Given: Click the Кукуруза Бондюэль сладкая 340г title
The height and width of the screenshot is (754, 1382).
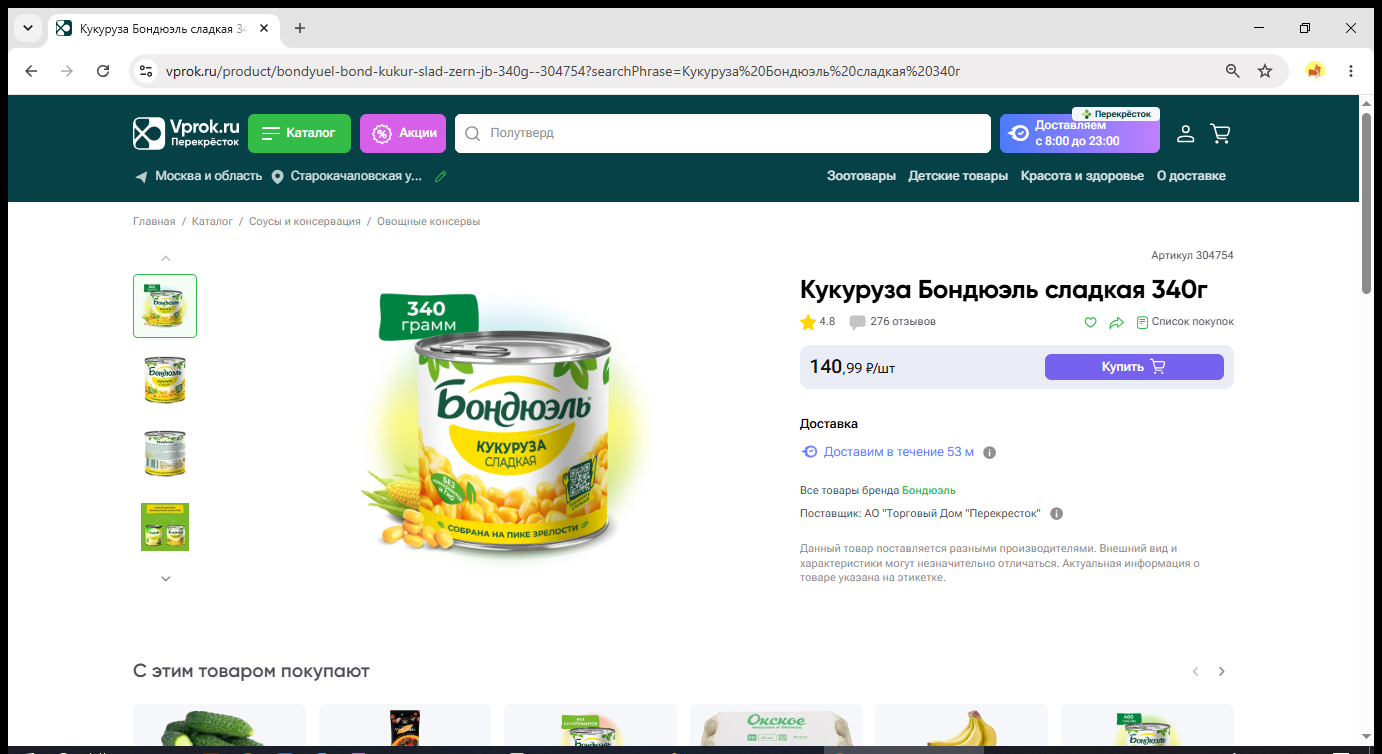Looking at the screenshot, I should [1004, 290].
